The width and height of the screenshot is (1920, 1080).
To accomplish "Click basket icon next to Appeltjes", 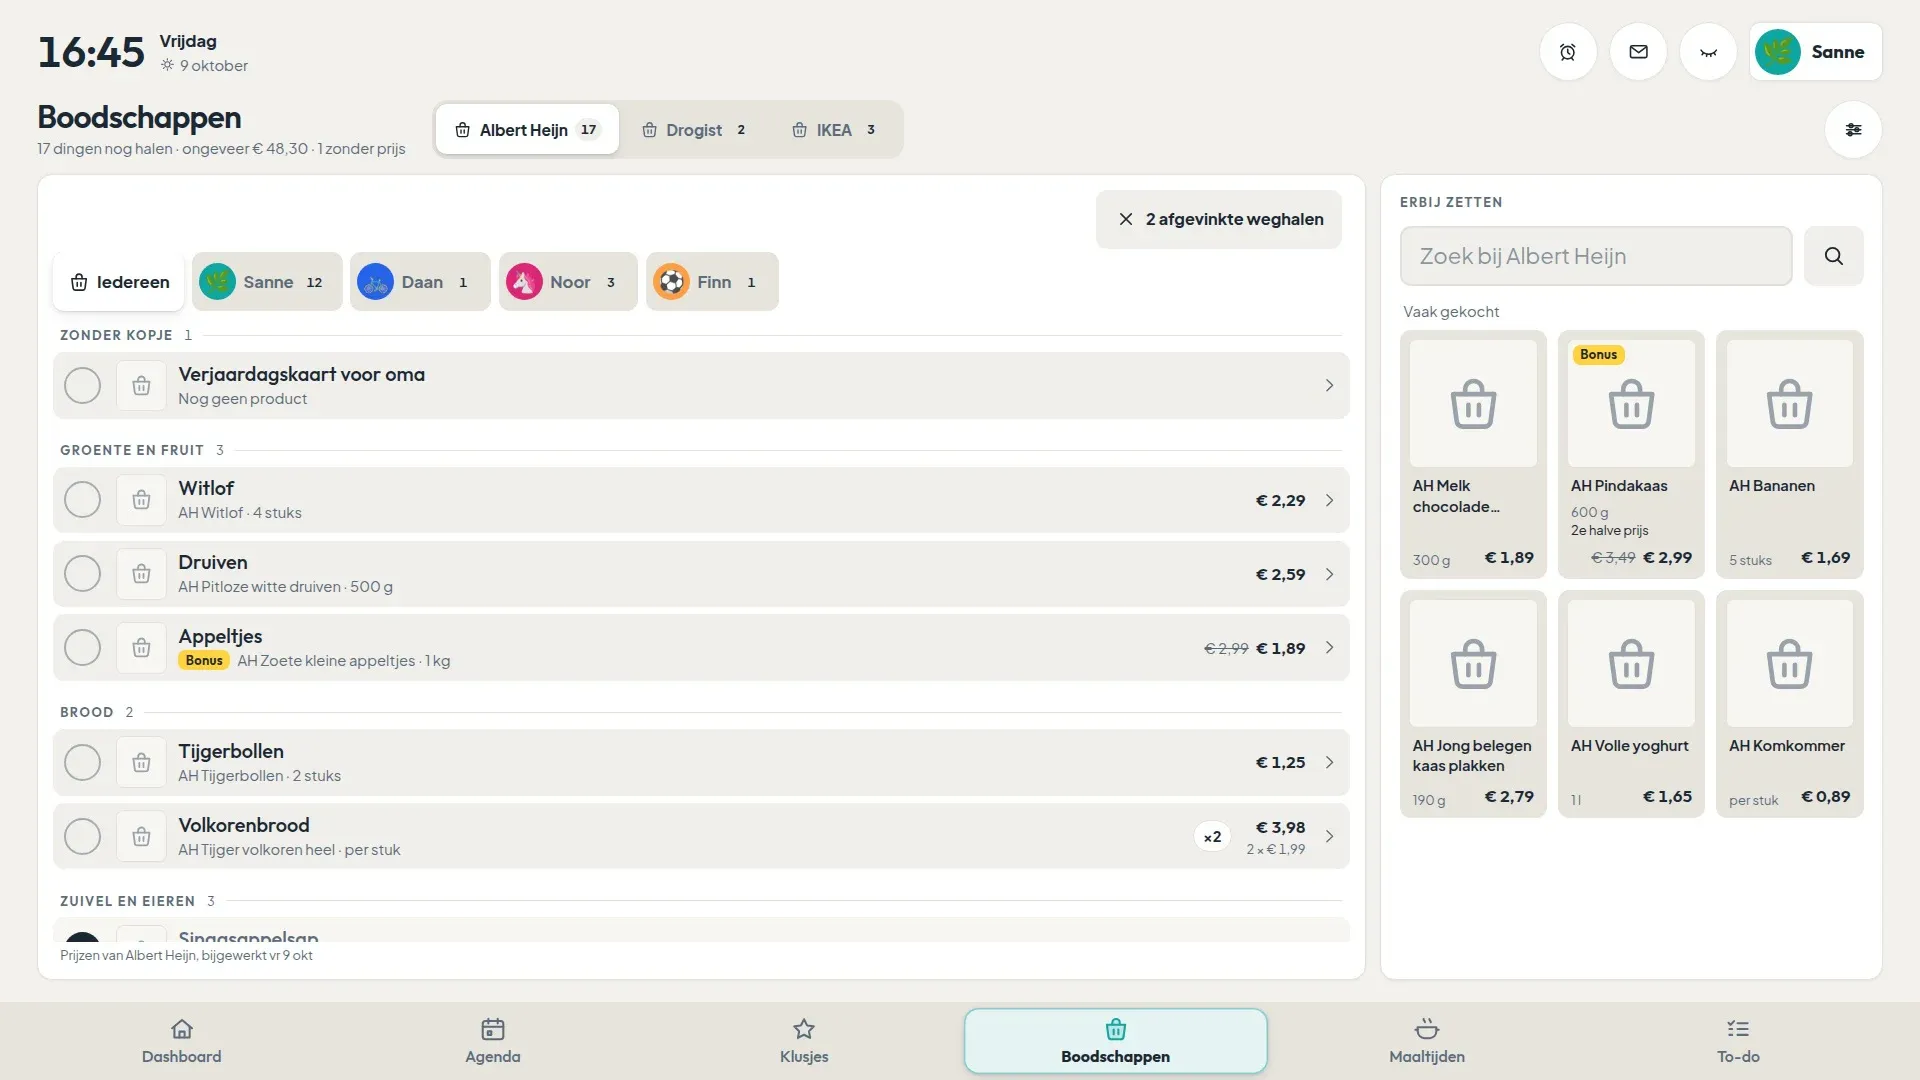I will click(141, 648).
